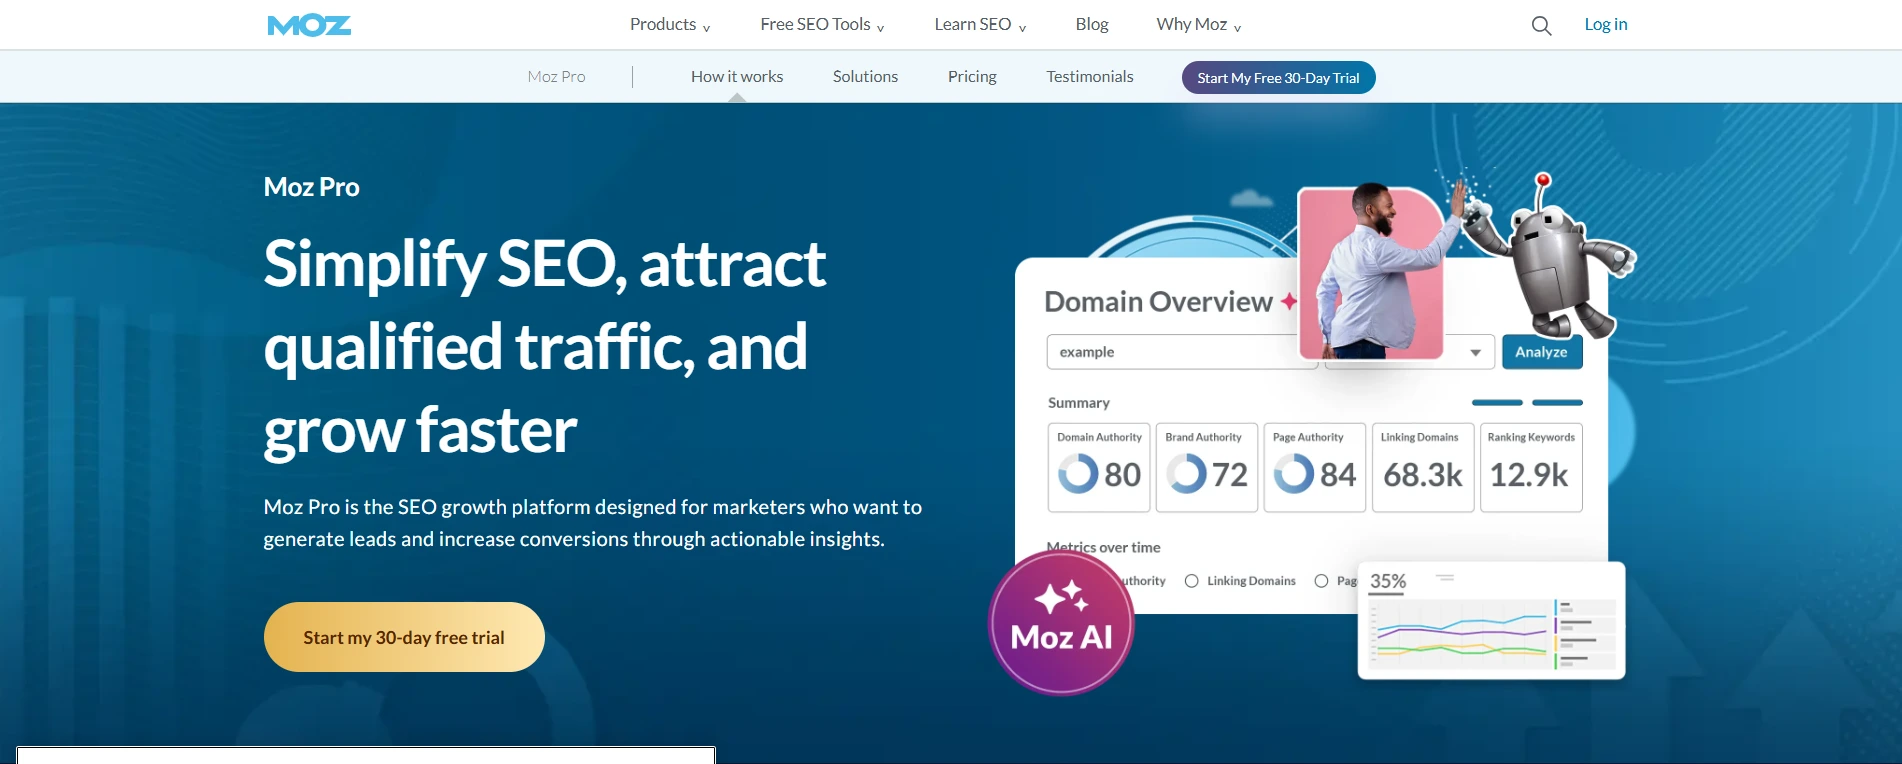Open the site search magnifier icon
1902x764 pixels.
(x=1541, y=26)
